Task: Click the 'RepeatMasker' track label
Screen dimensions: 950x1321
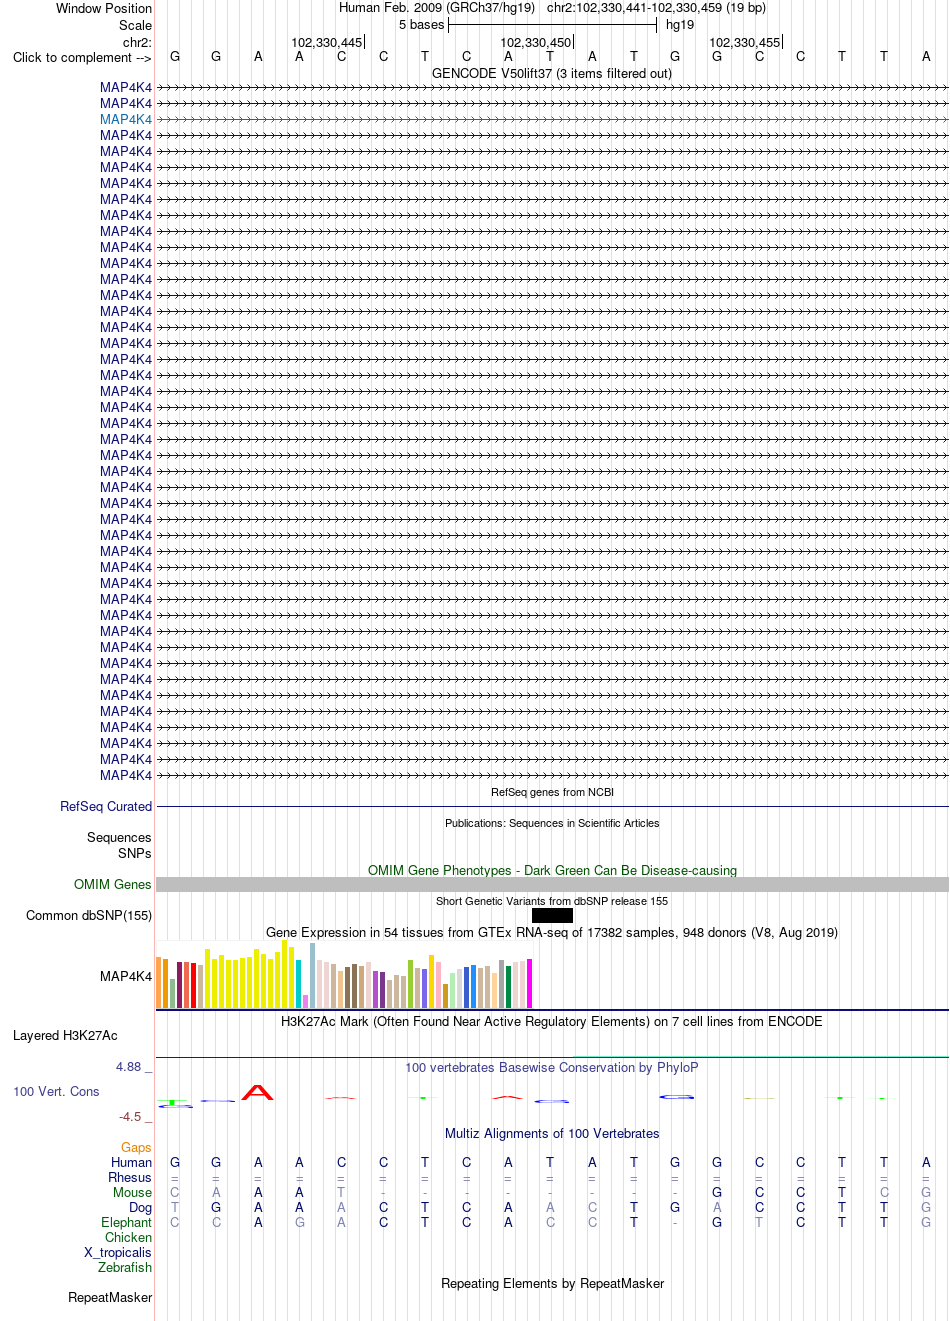Action: pyautogui.click(x=110, y=1297)
